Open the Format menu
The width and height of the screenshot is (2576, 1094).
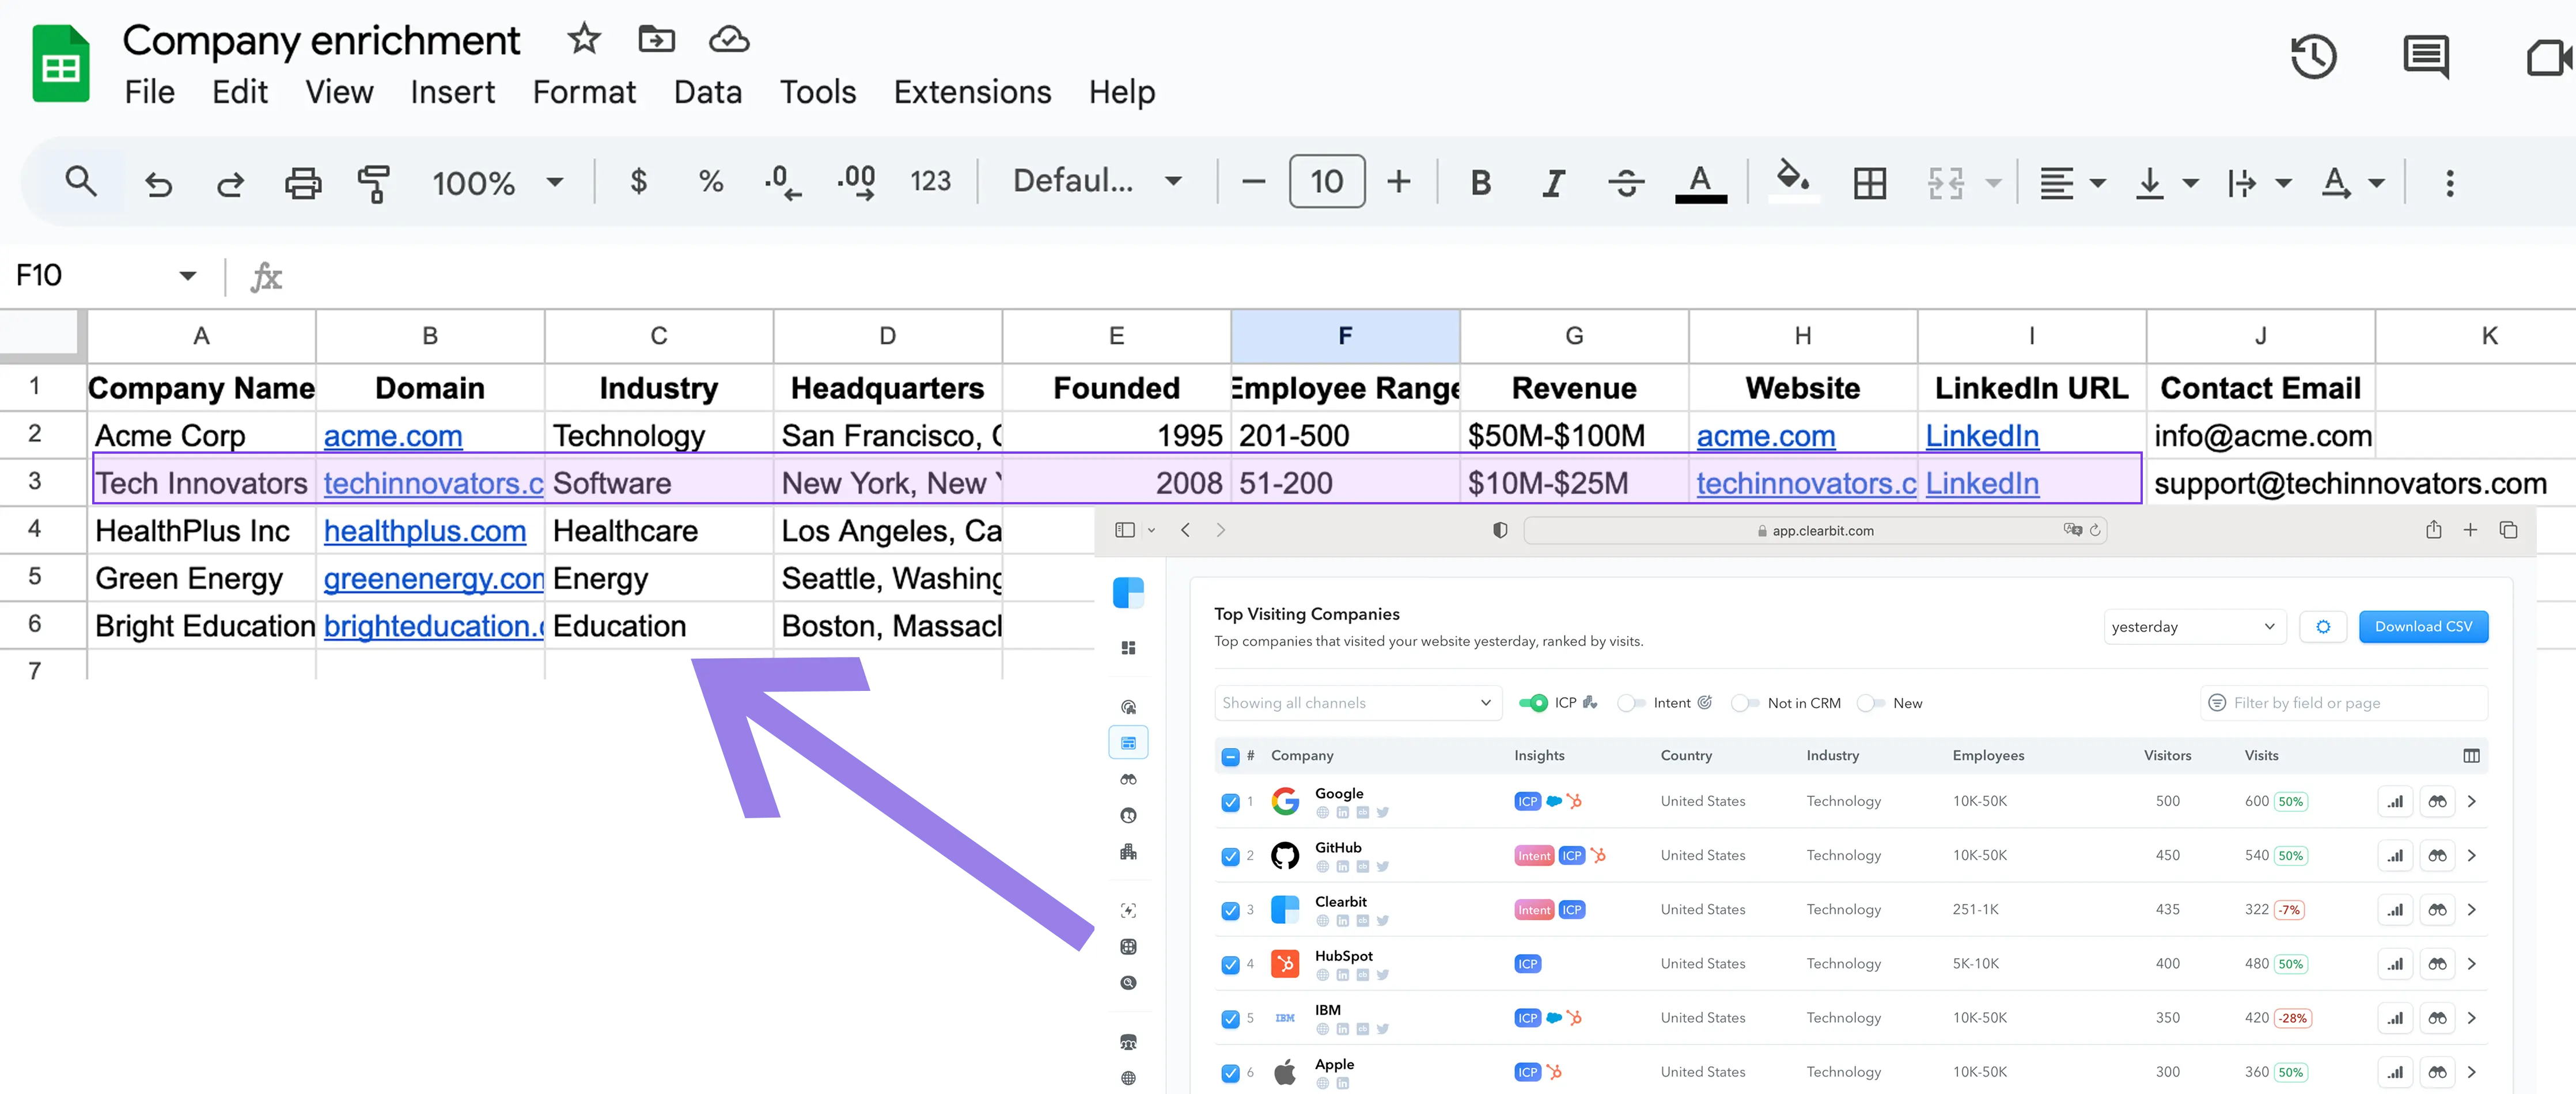click(x=583, y=92)
